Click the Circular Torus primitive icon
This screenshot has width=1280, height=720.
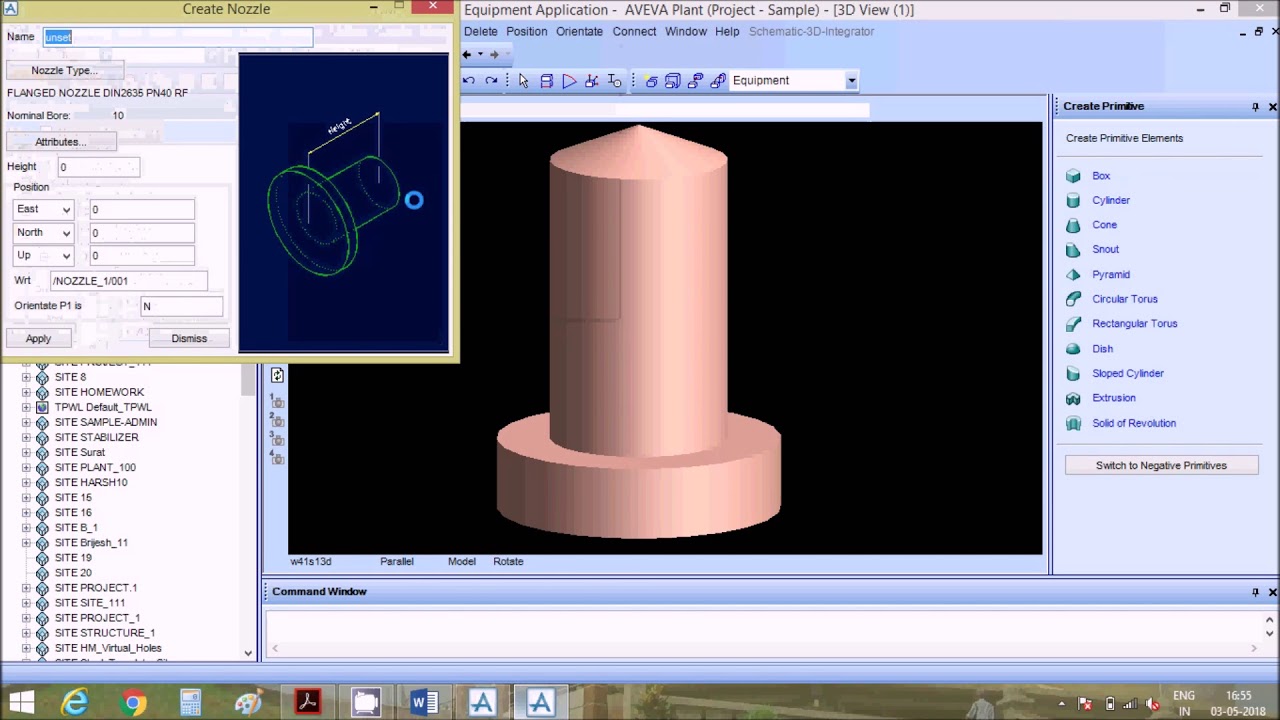(x=1073, y=299)
